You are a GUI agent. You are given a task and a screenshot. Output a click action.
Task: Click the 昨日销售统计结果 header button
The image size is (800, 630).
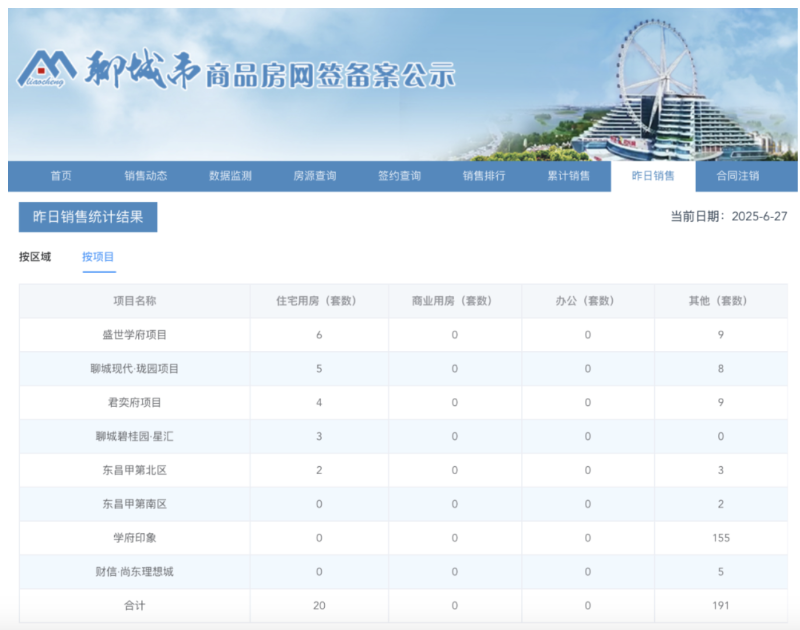(88, 217)
